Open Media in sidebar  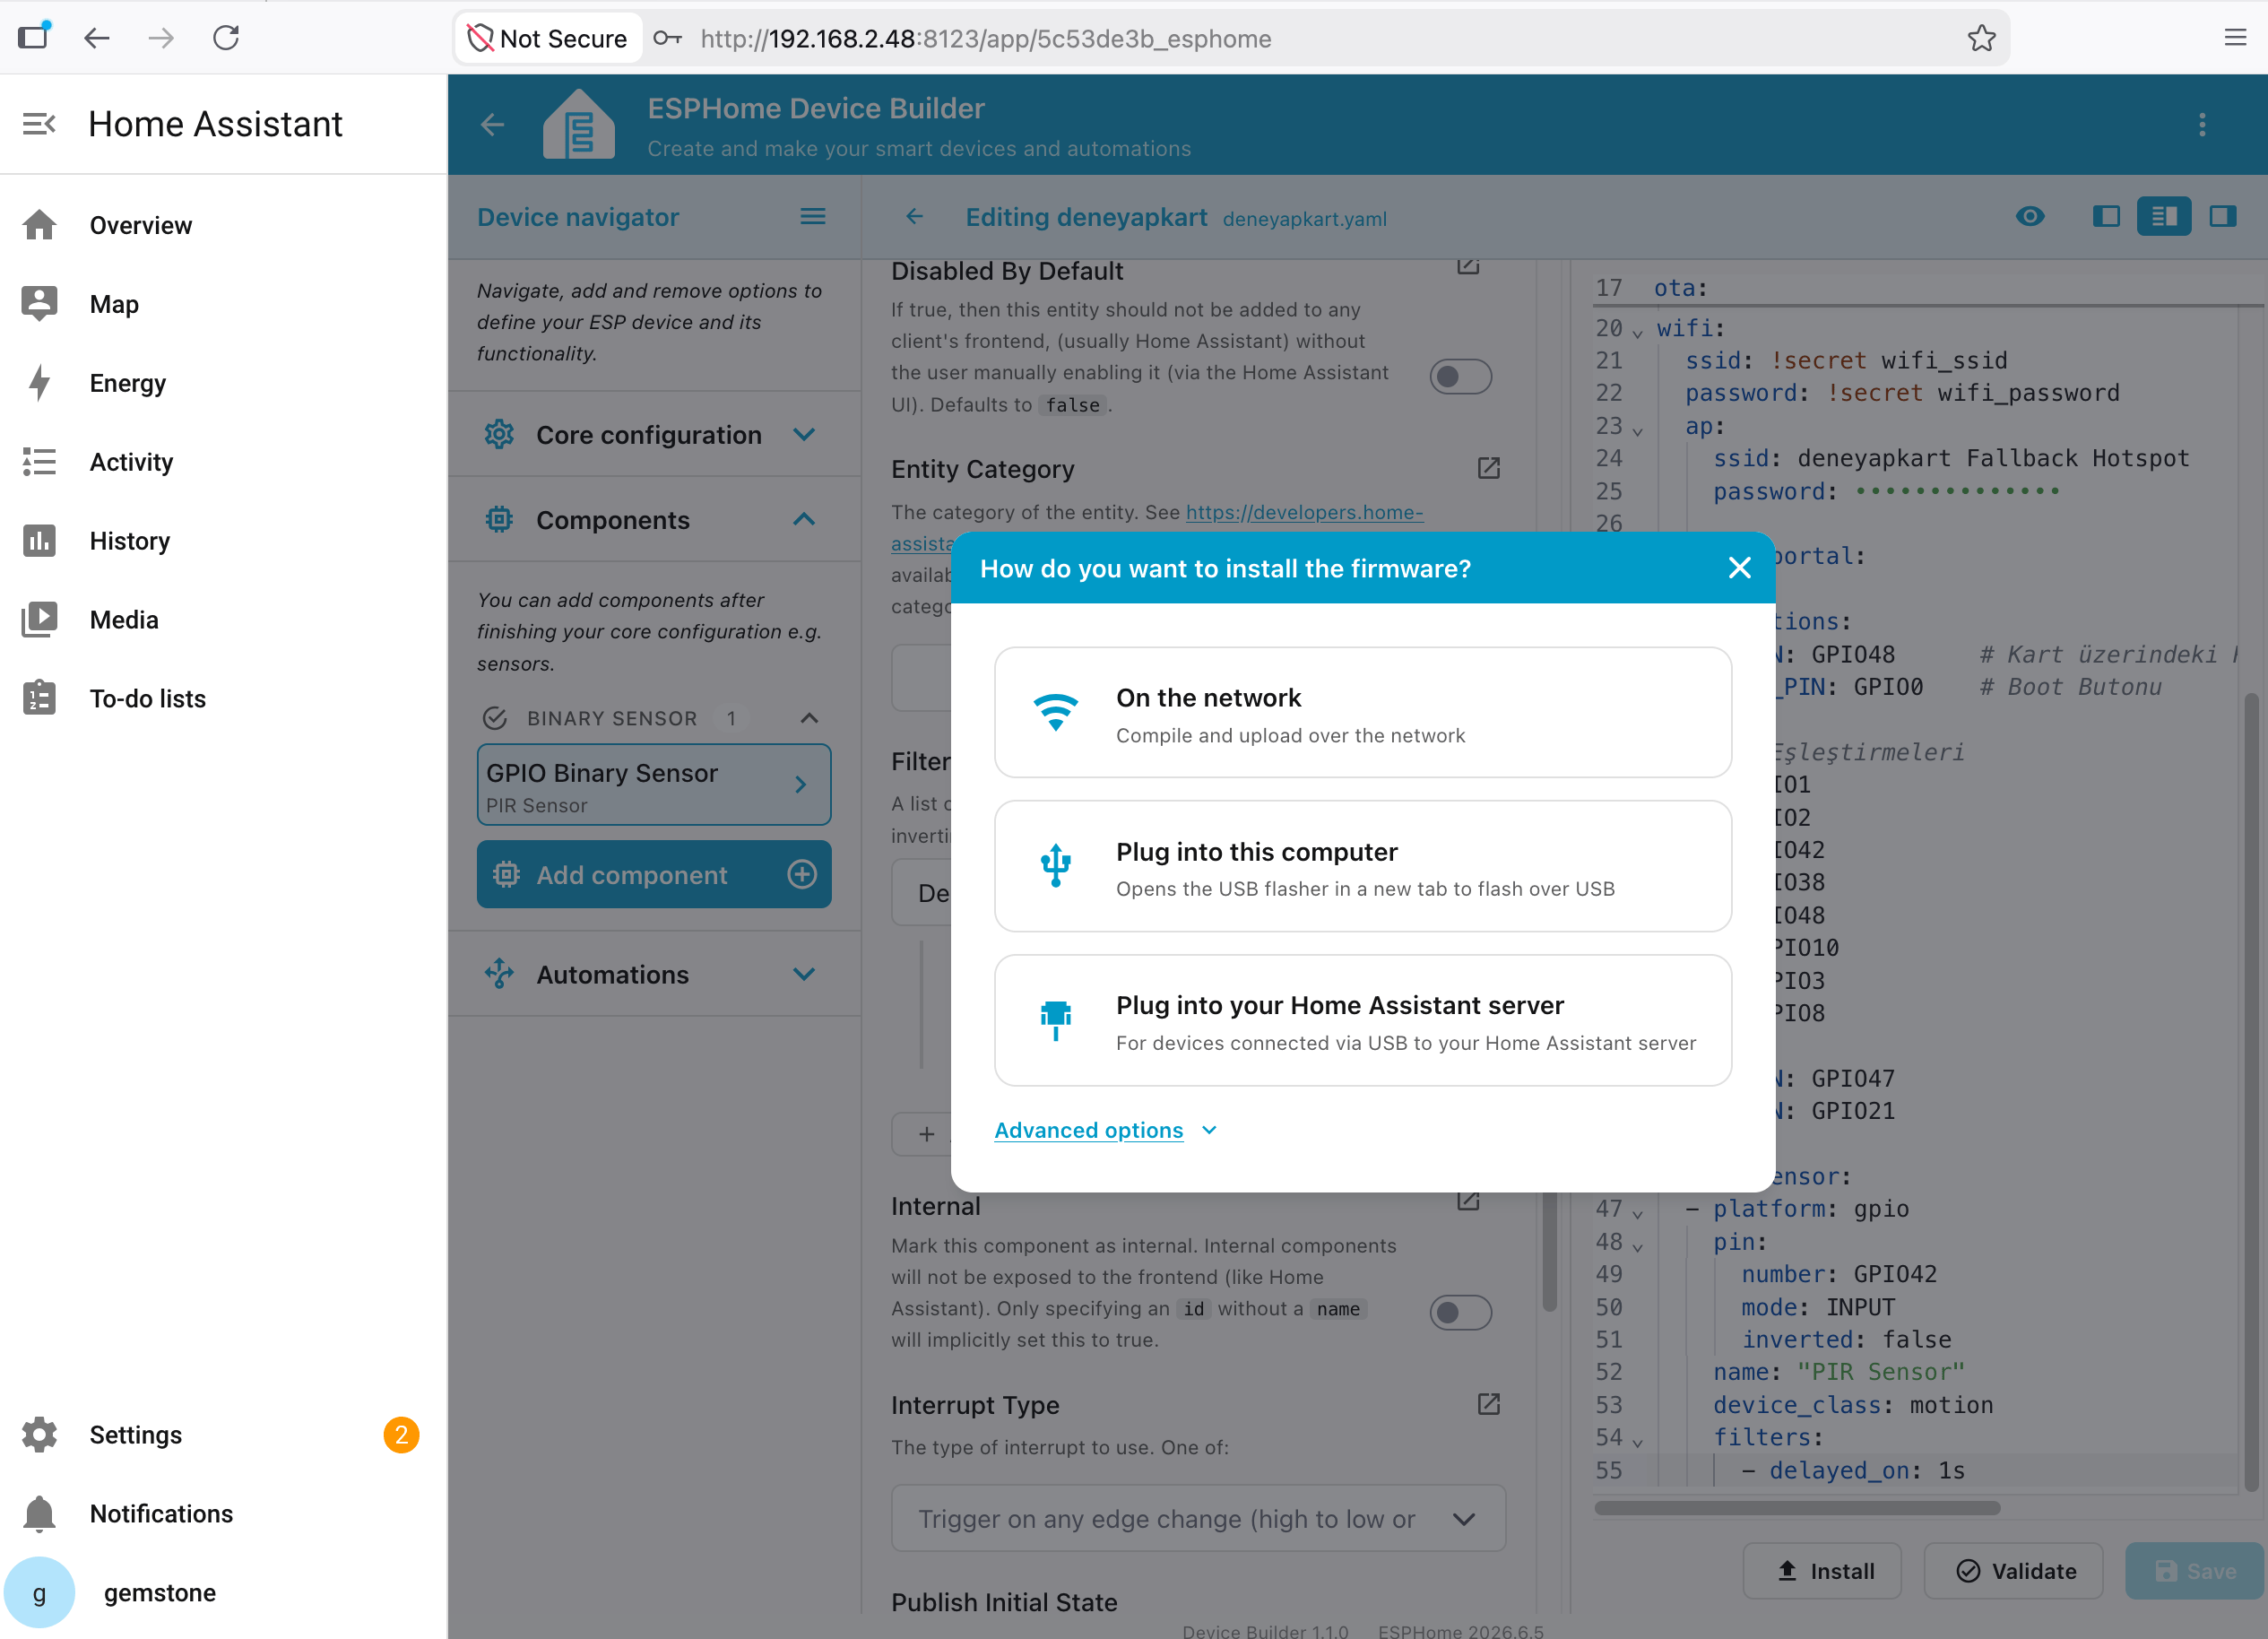(222, 620)
